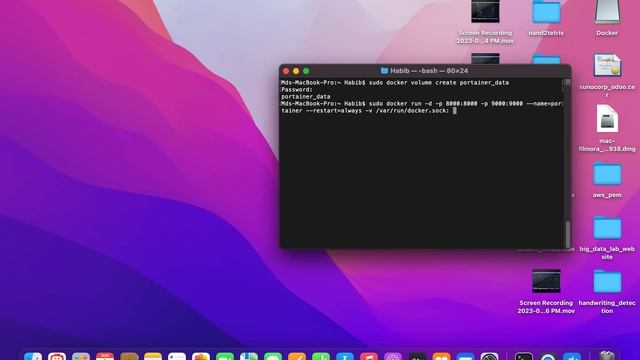Image resolution: width=640 pixels, height=360 pixels.
Task: Select the handwriting_detection folder
Action: point(607,282)
